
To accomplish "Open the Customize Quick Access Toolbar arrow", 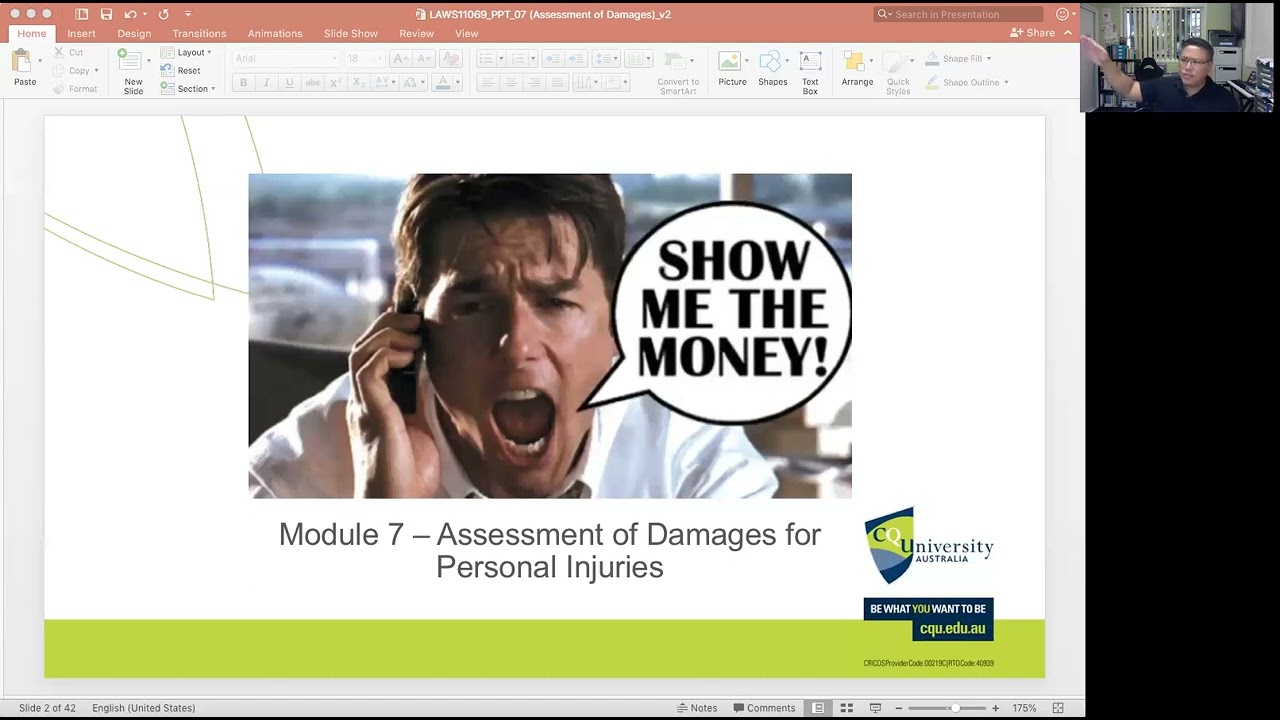I will (x=188, y=14).
